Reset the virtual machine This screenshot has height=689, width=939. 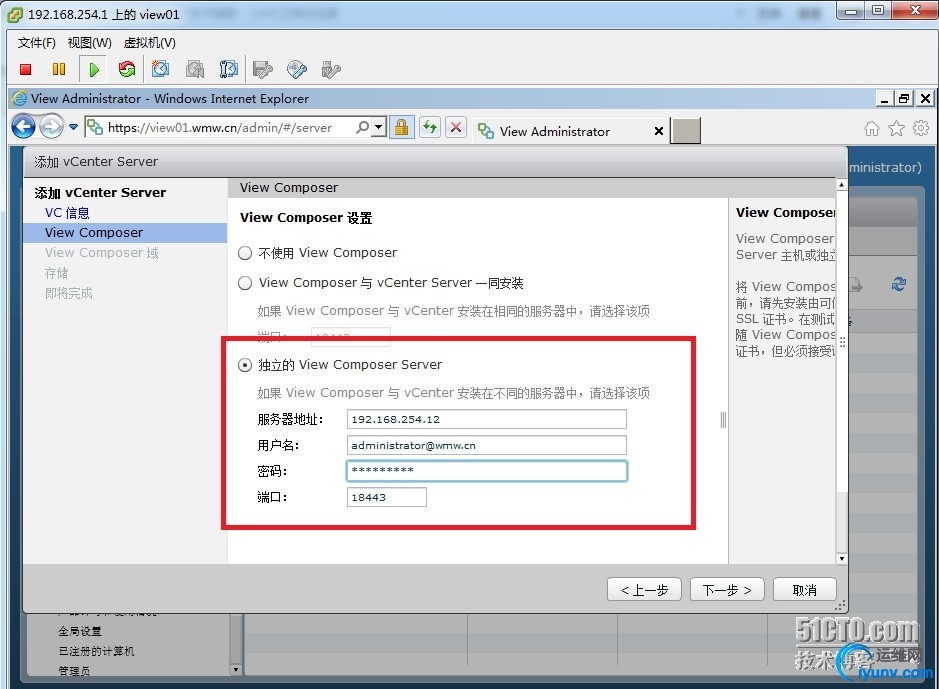point(126,69)
